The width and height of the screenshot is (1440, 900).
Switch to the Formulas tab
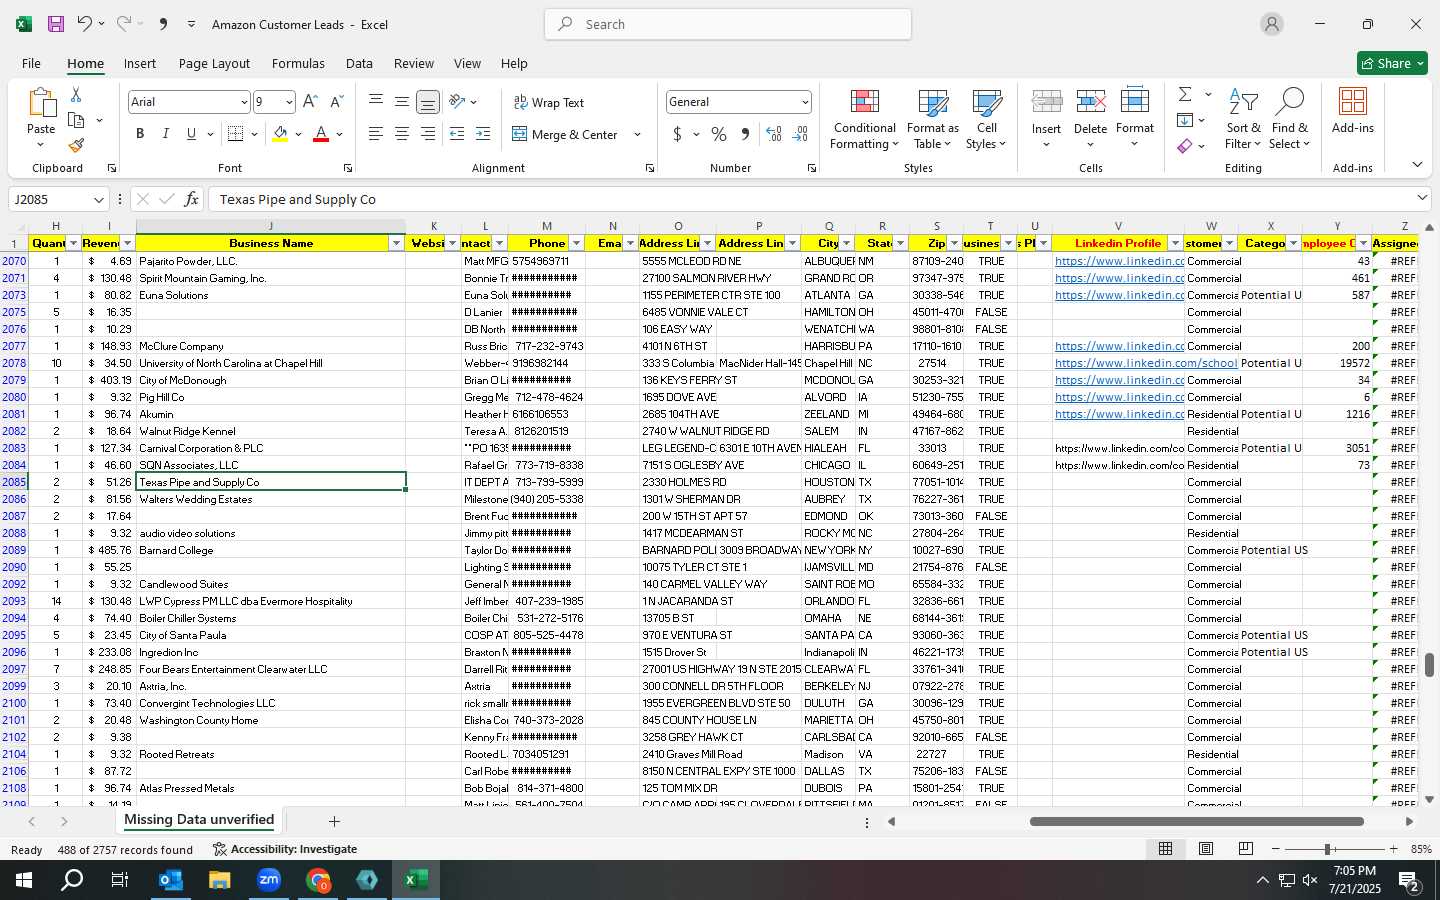click(x=298, y=63)
